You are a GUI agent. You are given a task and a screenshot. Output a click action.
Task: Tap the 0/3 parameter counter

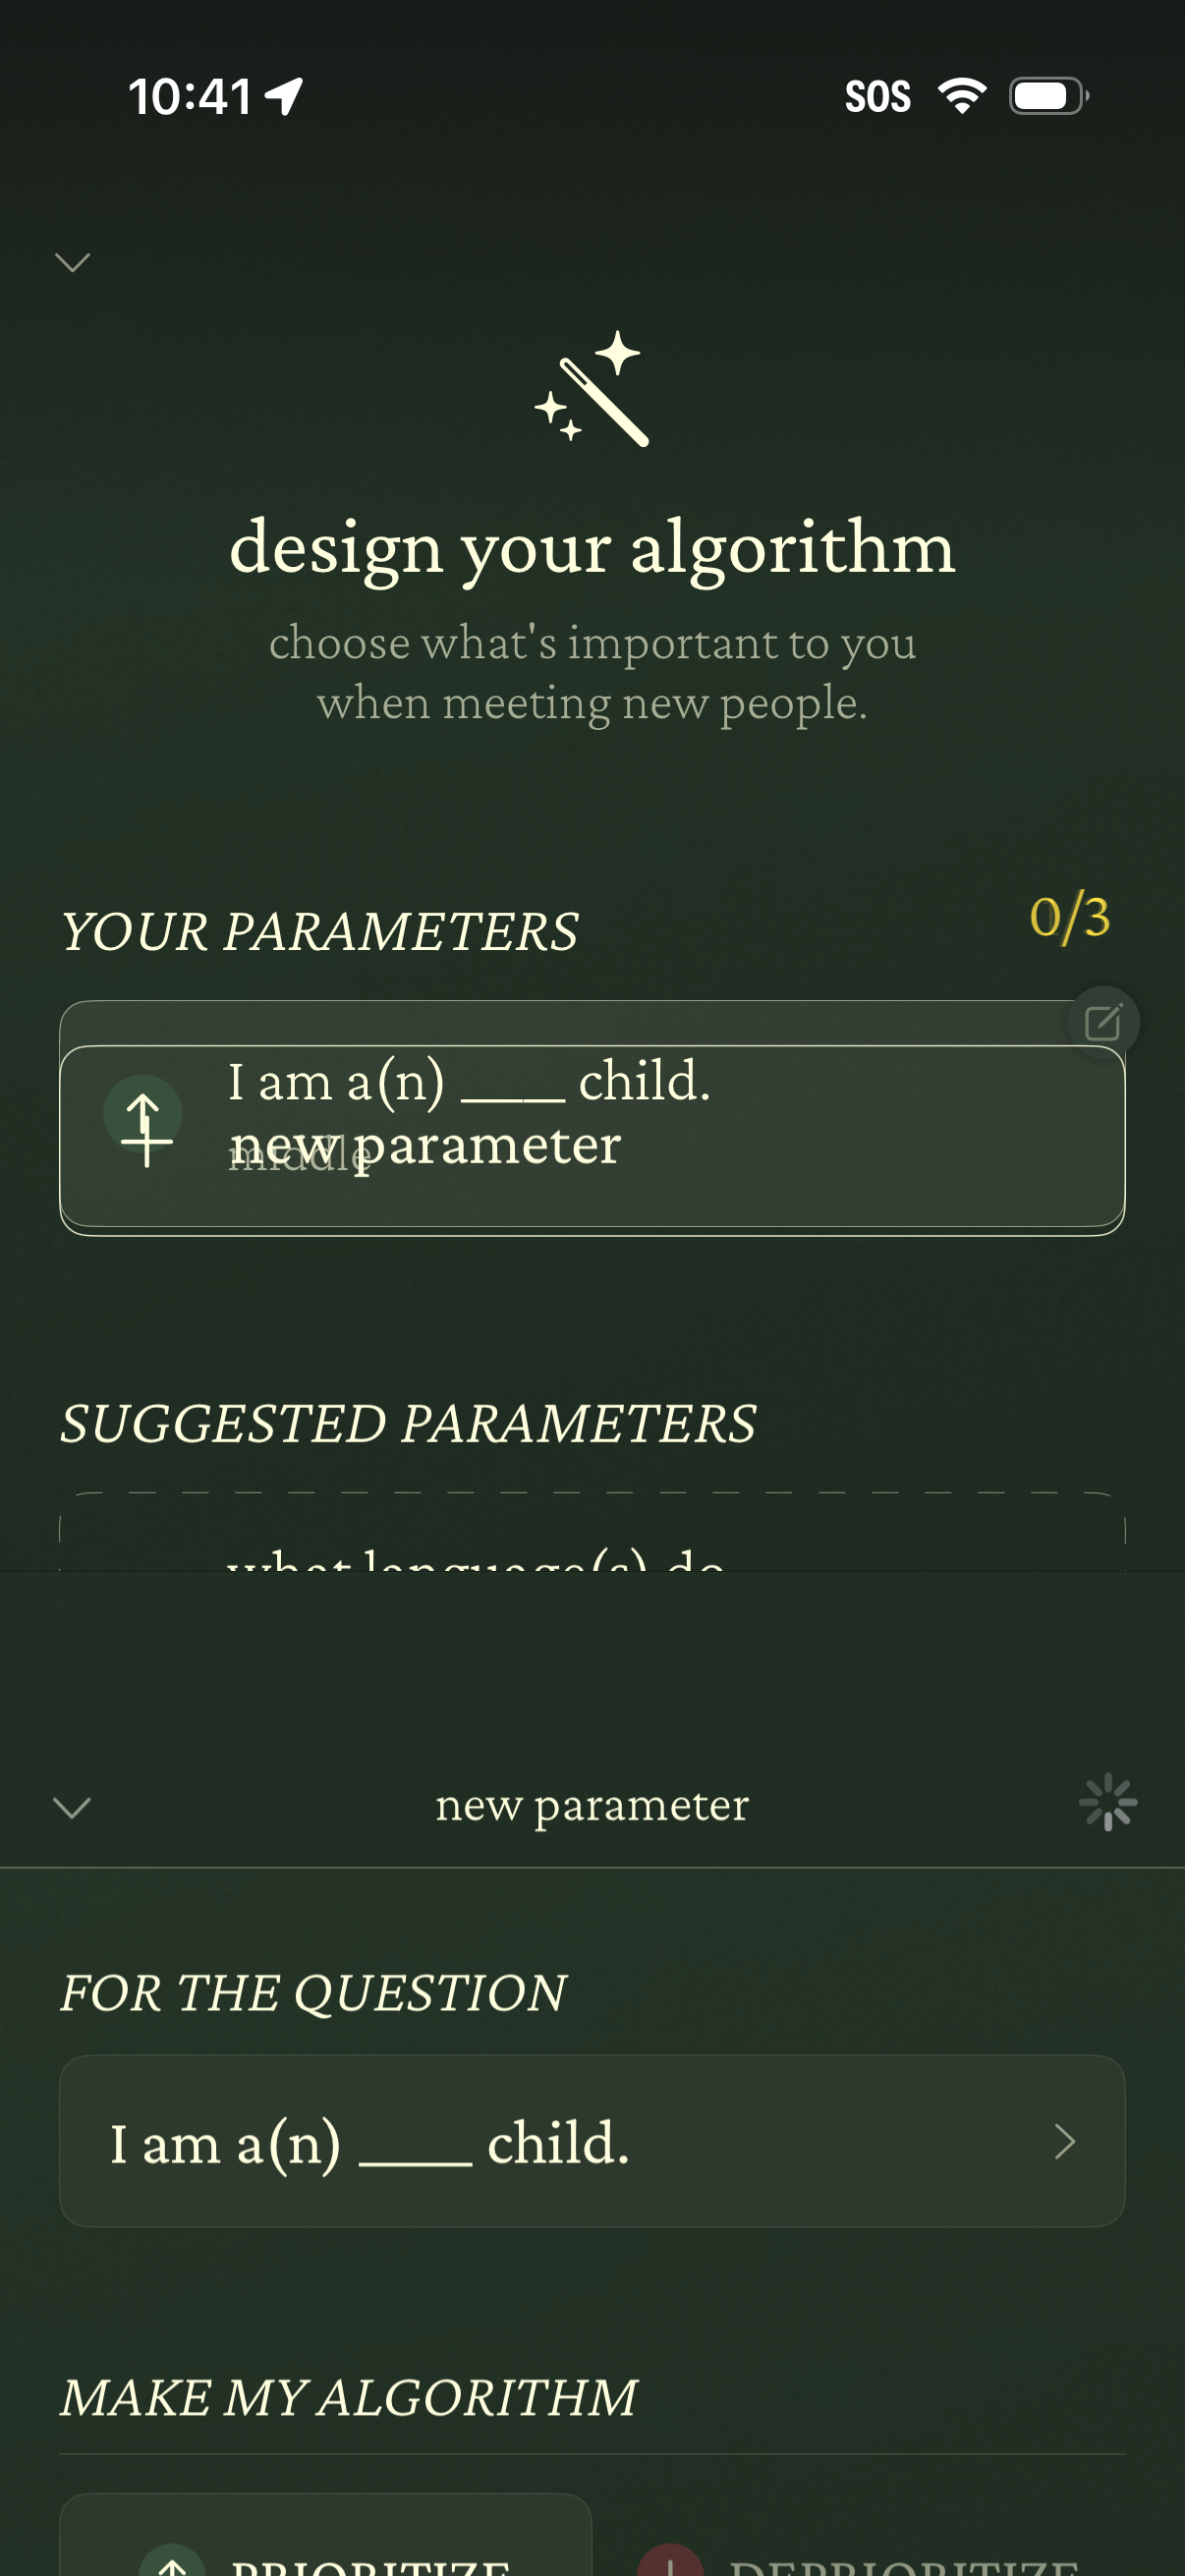point(1069,917)
